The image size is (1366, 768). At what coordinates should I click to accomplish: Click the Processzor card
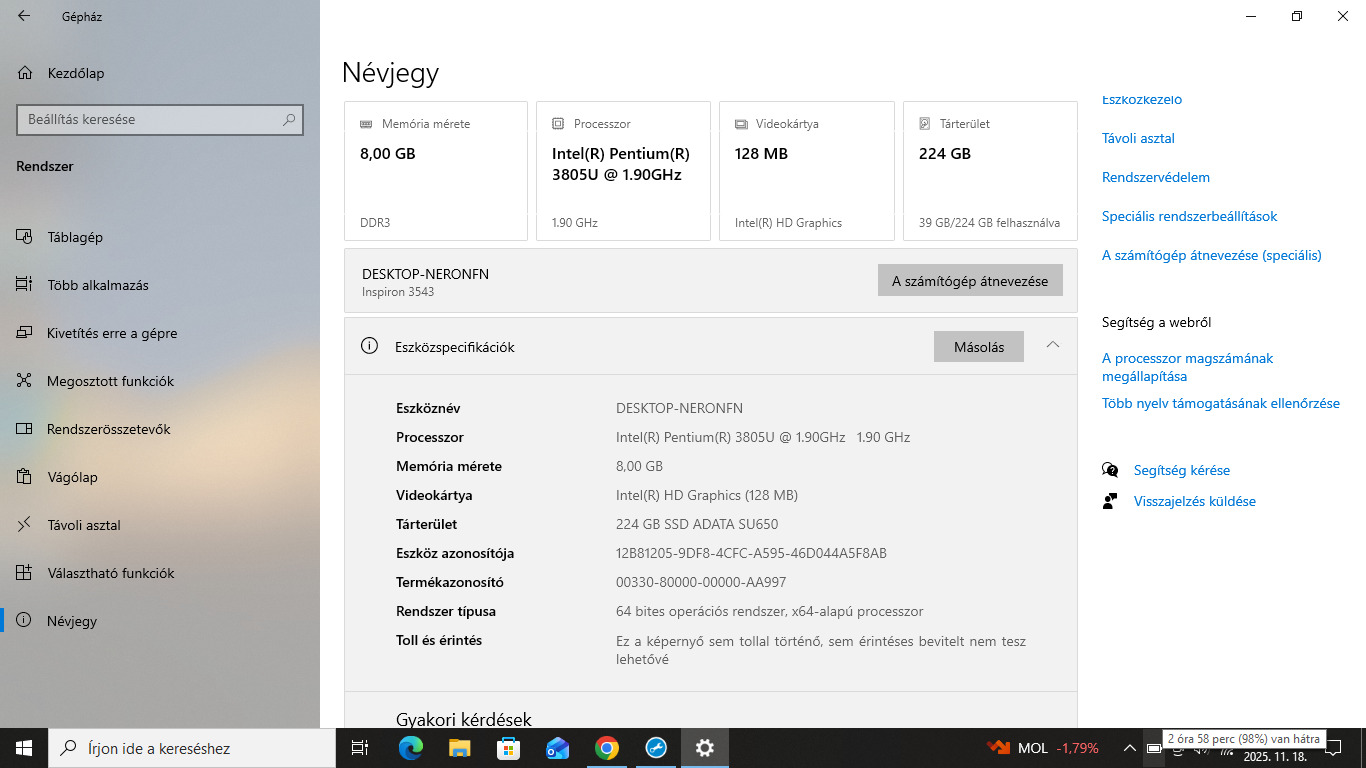pyautogui.click(x=623, y=171)
